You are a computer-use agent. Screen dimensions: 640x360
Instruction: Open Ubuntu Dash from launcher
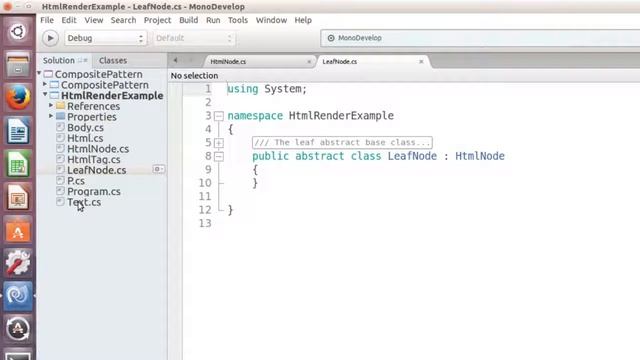point(18,31)
